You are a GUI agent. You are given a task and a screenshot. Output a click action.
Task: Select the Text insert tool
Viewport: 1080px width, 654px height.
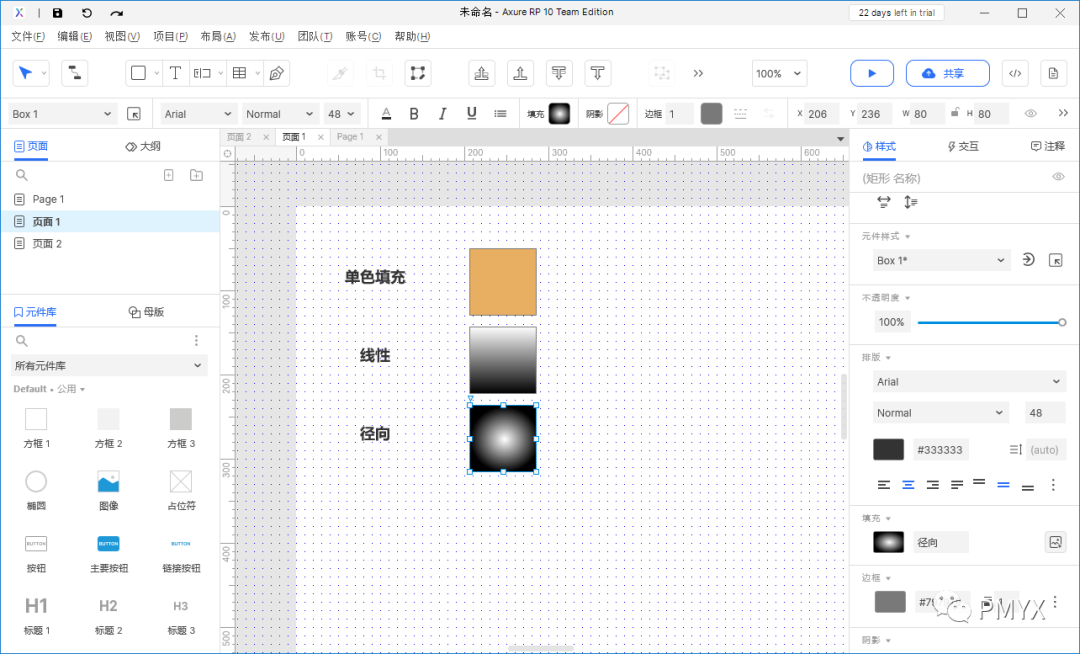[x=175, y=74]
